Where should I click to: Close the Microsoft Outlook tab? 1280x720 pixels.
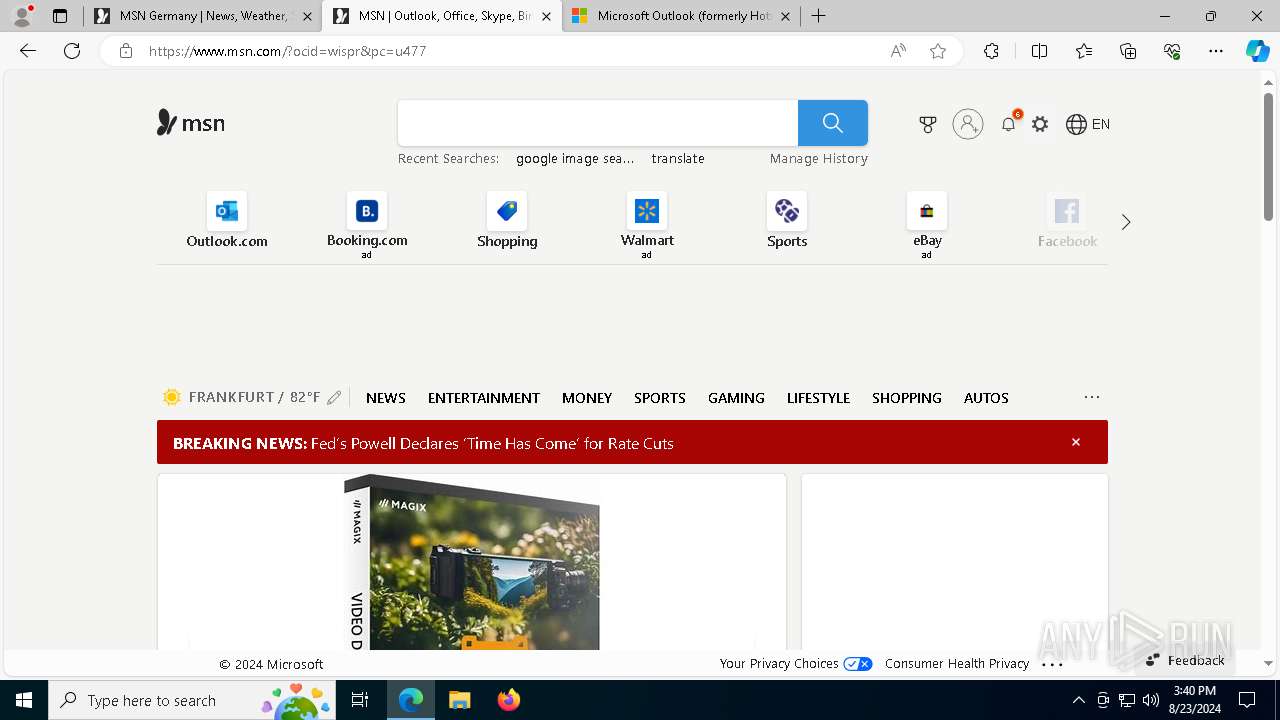pyautogui.click(x=785, y=16)
